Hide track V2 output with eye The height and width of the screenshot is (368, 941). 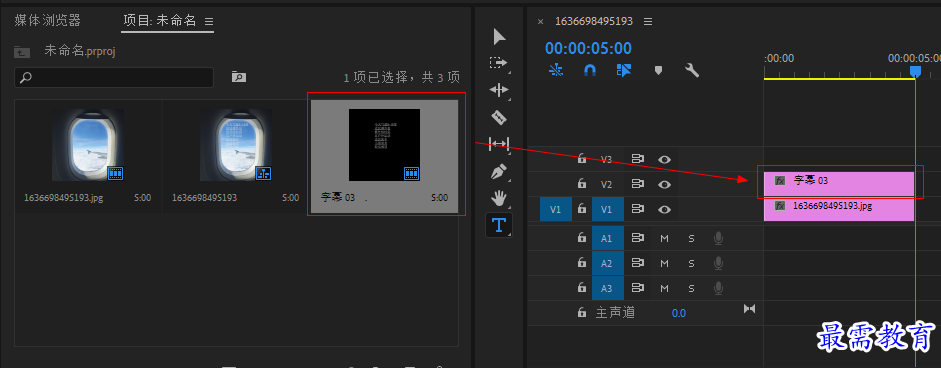click(x=664, y=184)
